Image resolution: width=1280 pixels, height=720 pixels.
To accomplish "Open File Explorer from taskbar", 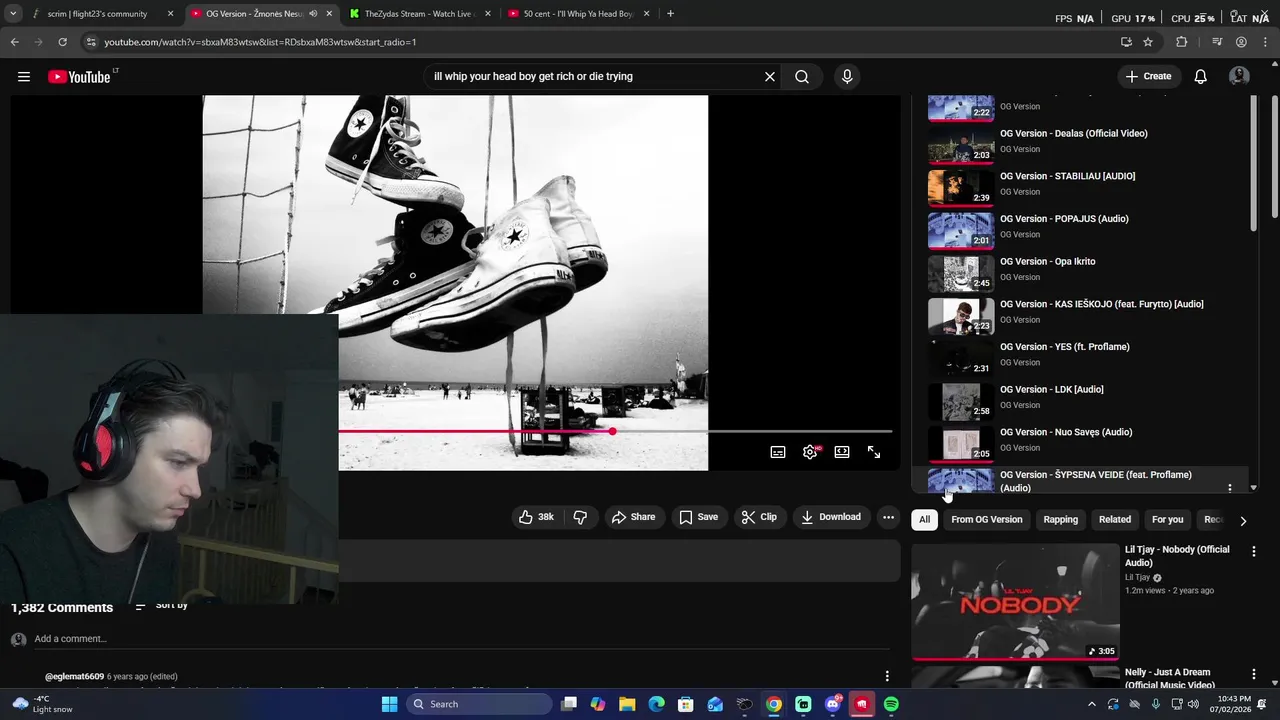I will pyautogui.click(x=627, y=704).
